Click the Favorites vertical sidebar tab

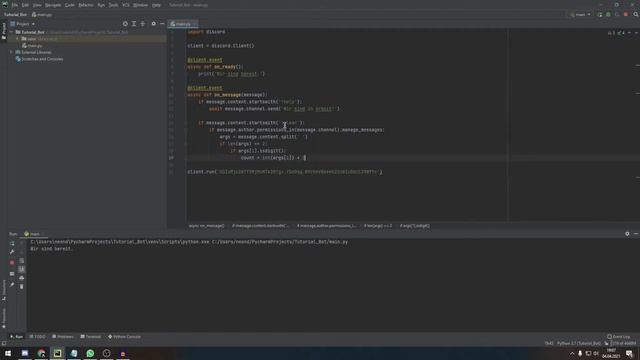click(4, 318)
